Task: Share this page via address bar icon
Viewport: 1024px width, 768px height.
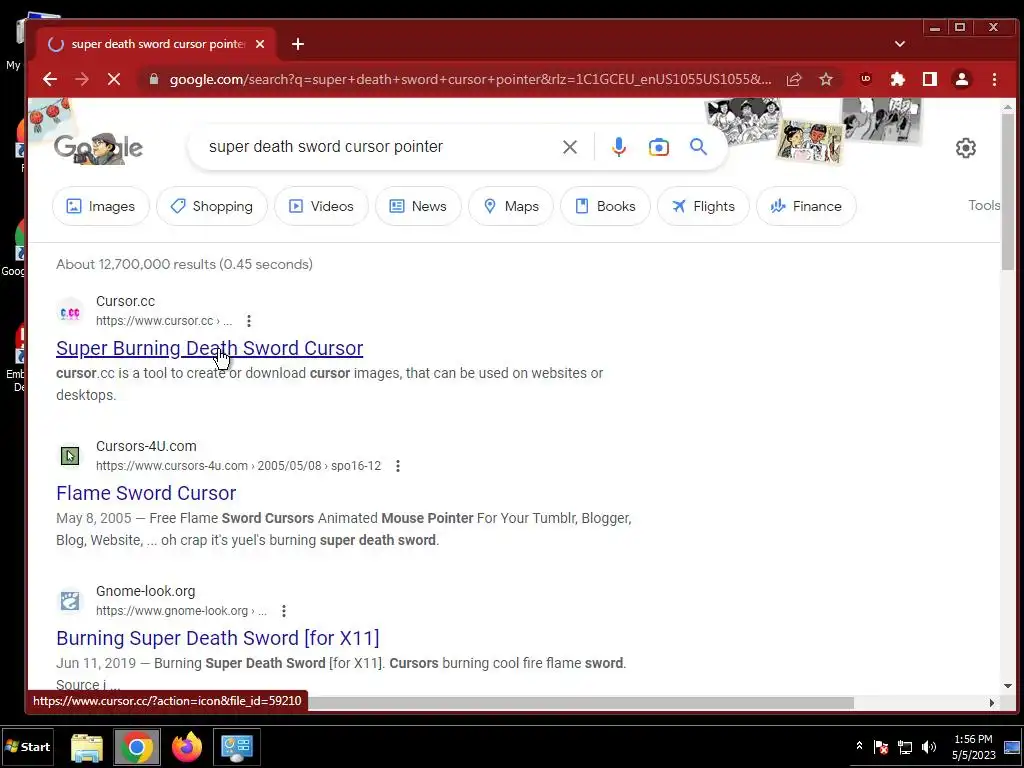Action: pyautogui.click(x=794, y=80)
